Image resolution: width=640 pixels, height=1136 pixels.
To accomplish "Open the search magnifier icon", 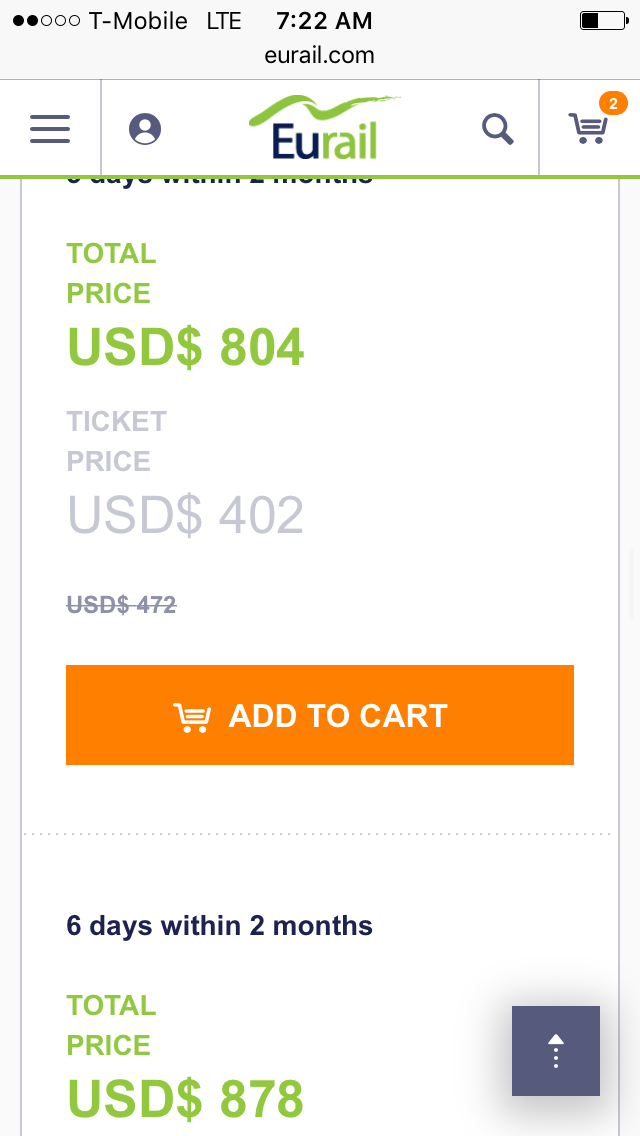I will coord(498,129).
